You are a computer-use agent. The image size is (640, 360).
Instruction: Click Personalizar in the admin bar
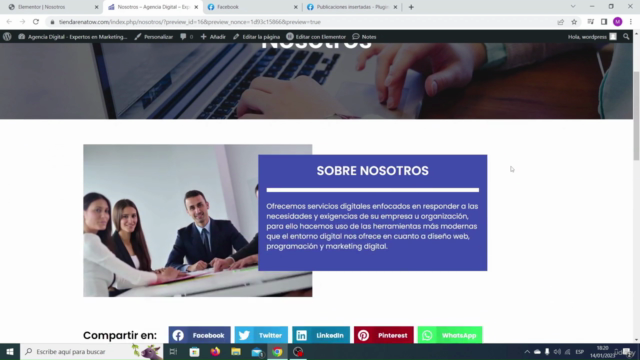[x=153, y=37]
